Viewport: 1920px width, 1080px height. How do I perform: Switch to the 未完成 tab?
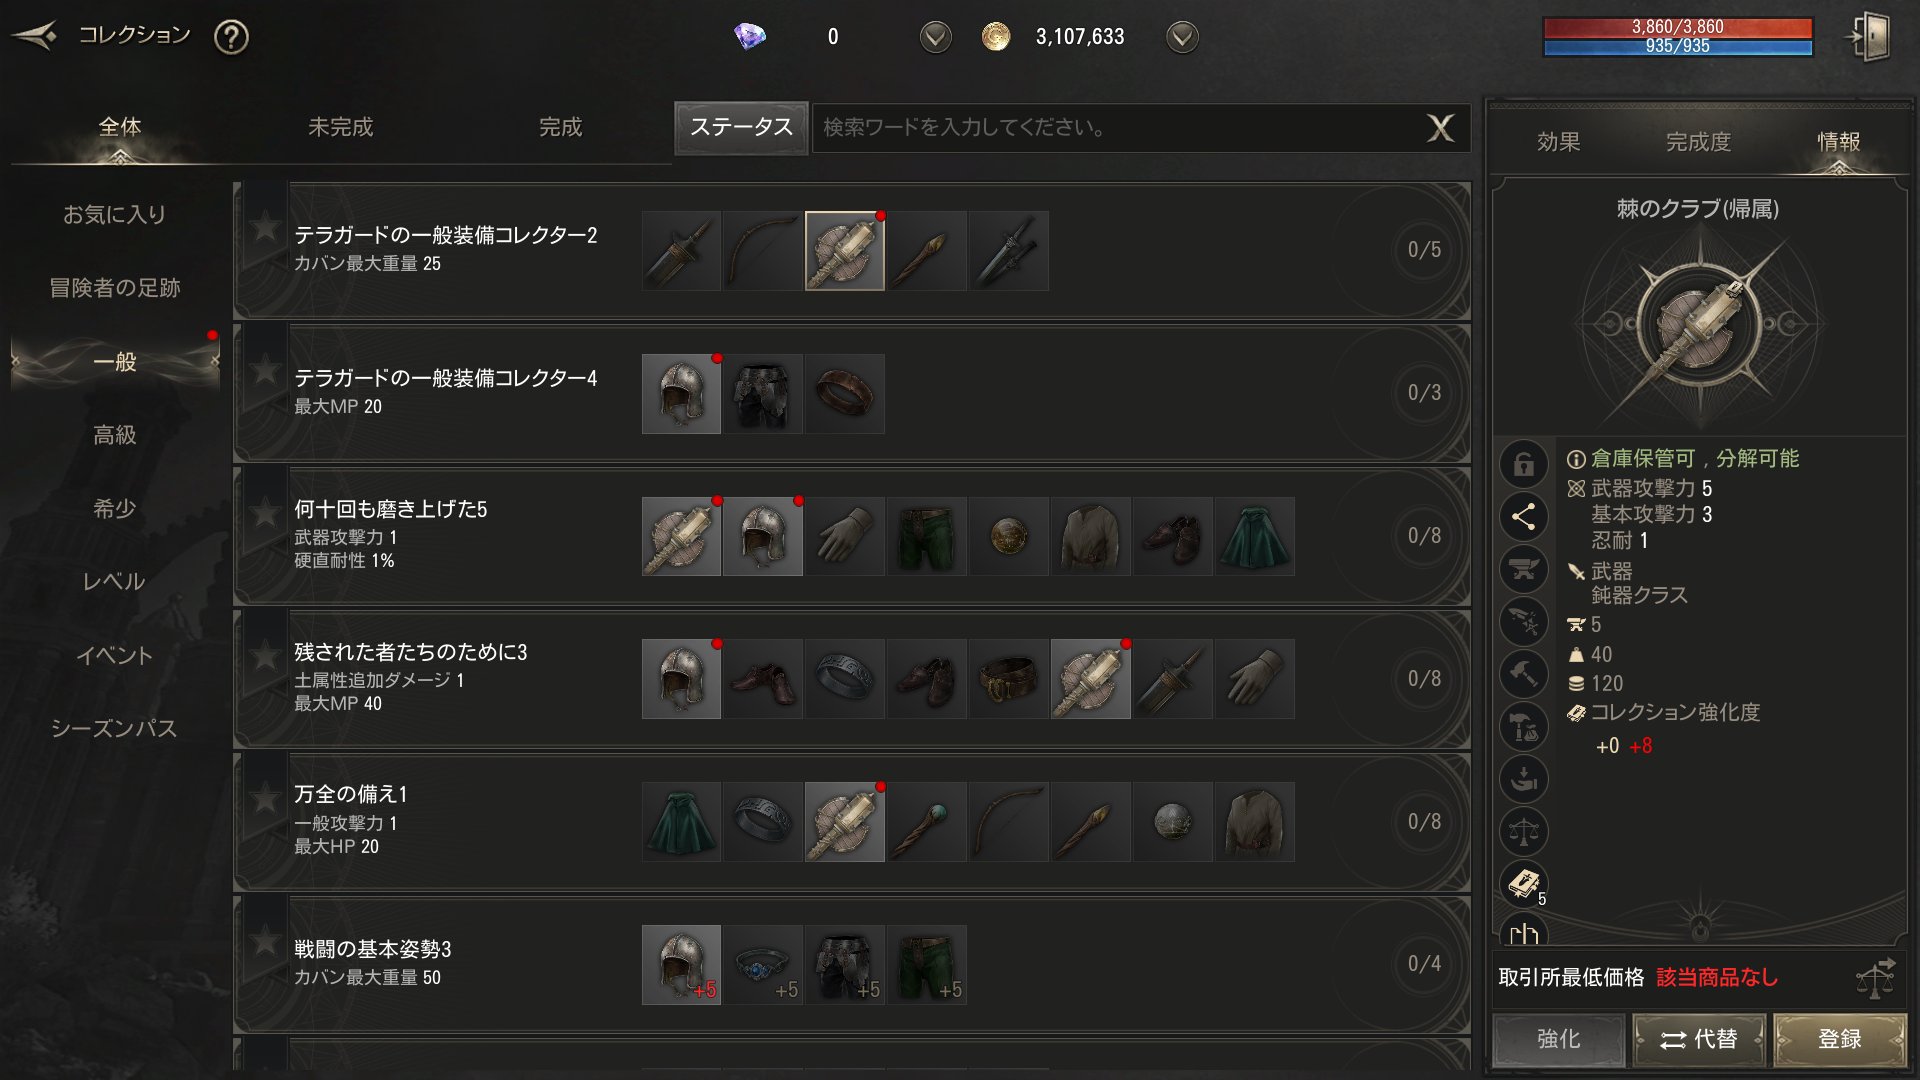point(340,127)
